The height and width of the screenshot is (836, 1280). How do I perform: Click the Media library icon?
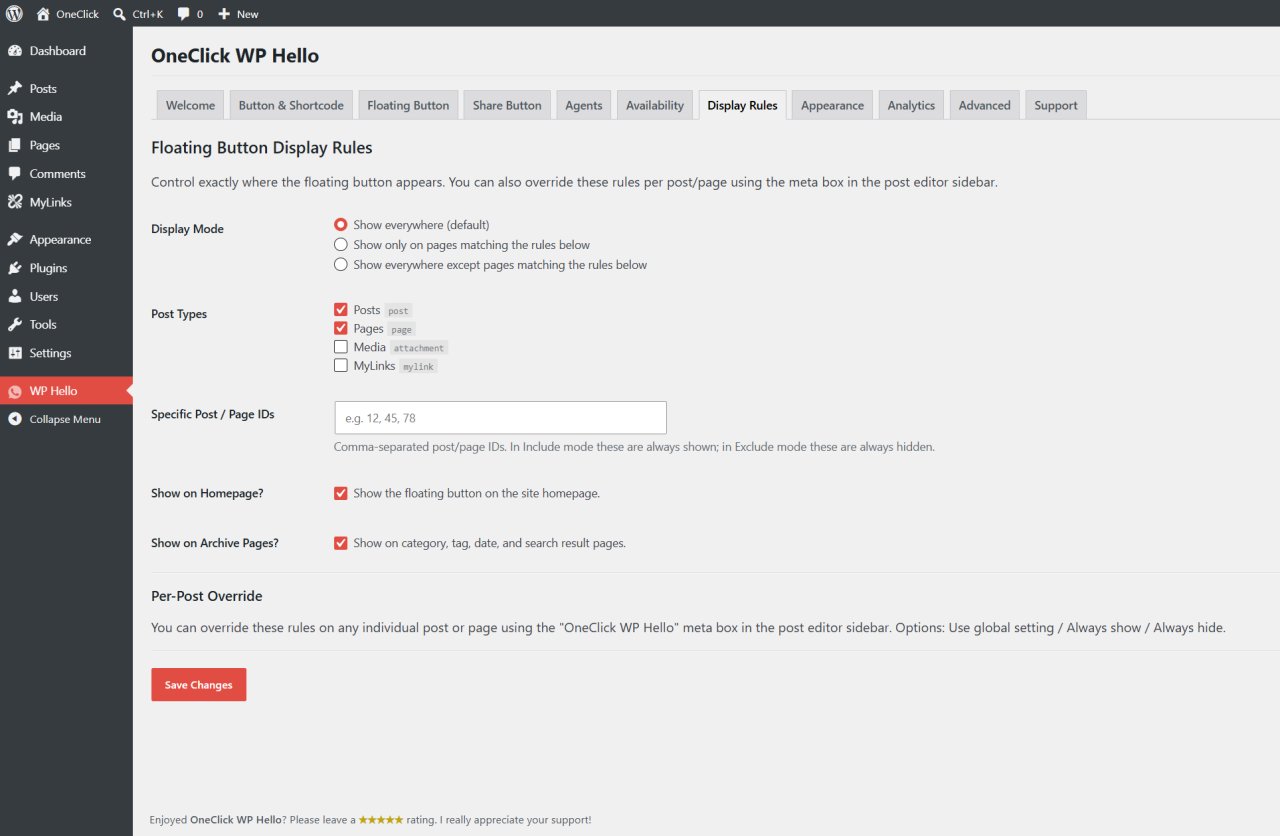[15, 117]
